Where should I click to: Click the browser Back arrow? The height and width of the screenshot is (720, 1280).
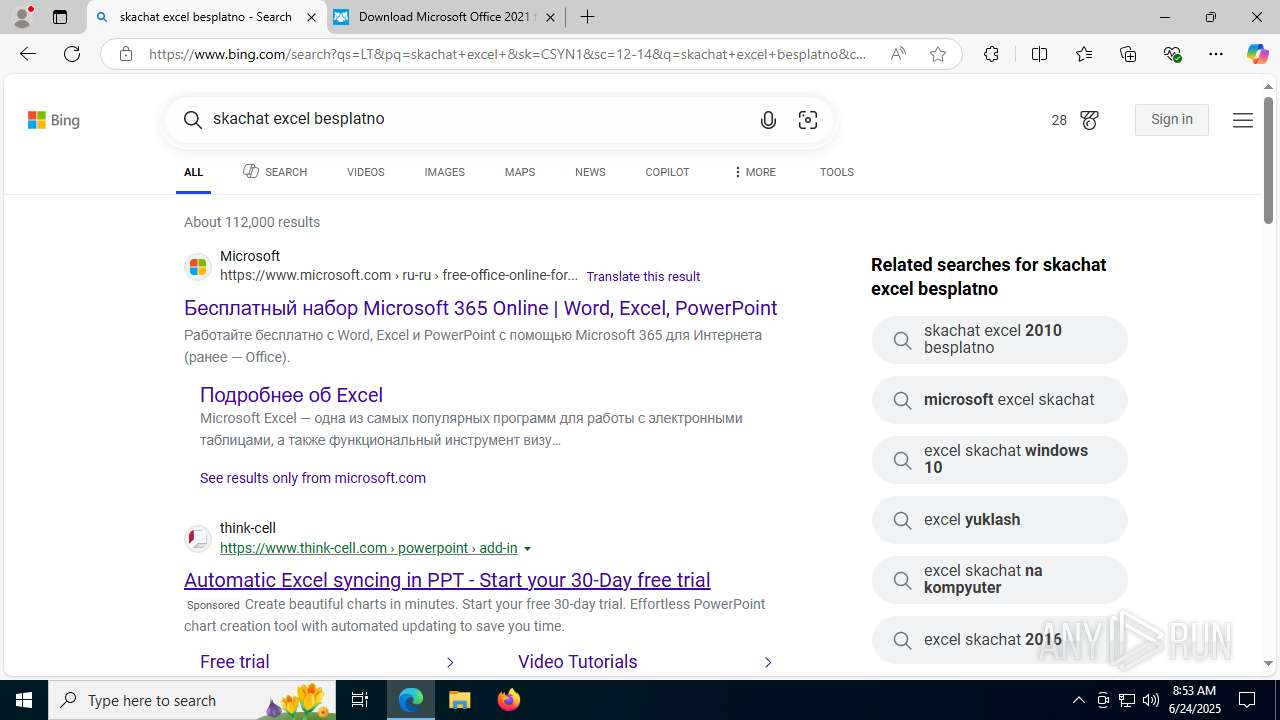click(x=28, y=54)
